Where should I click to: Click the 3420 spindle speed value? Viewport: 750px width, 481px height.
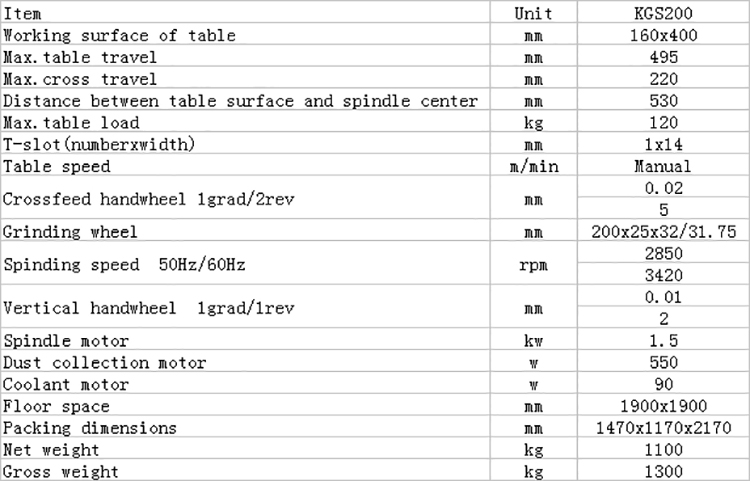pyautogui.click(x=663, y=274)
